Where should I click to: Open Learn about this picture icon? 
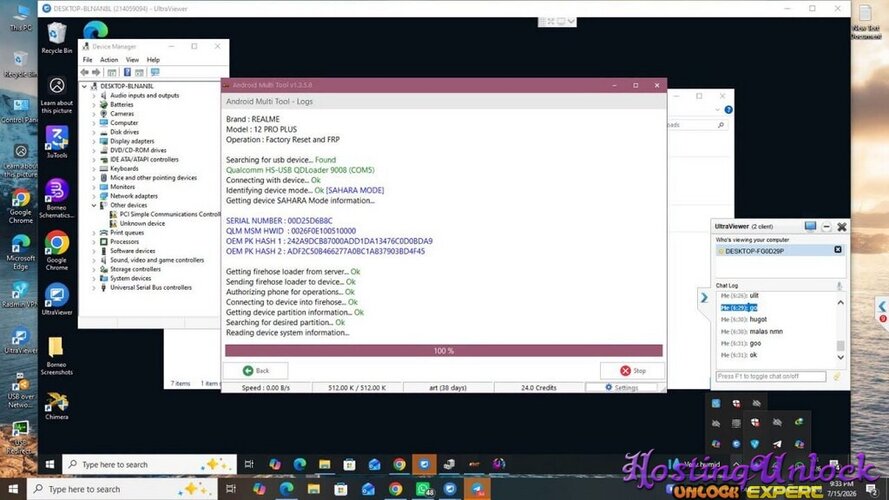57,95
